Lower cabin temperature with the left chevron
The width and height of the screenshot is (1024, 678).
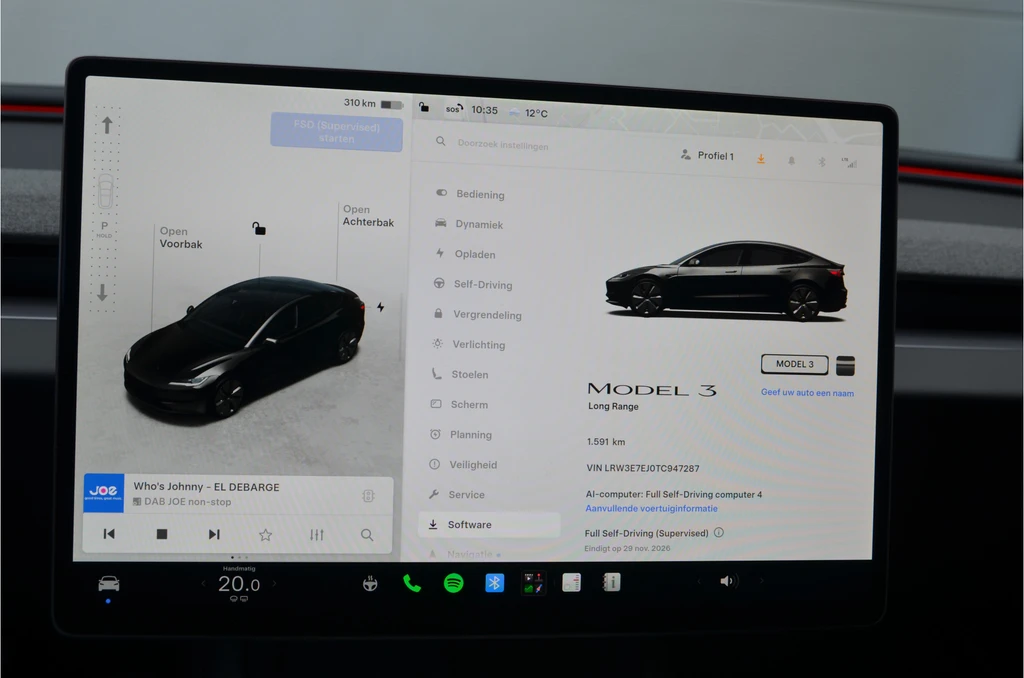pyautogui.click(x=204, y=583)
